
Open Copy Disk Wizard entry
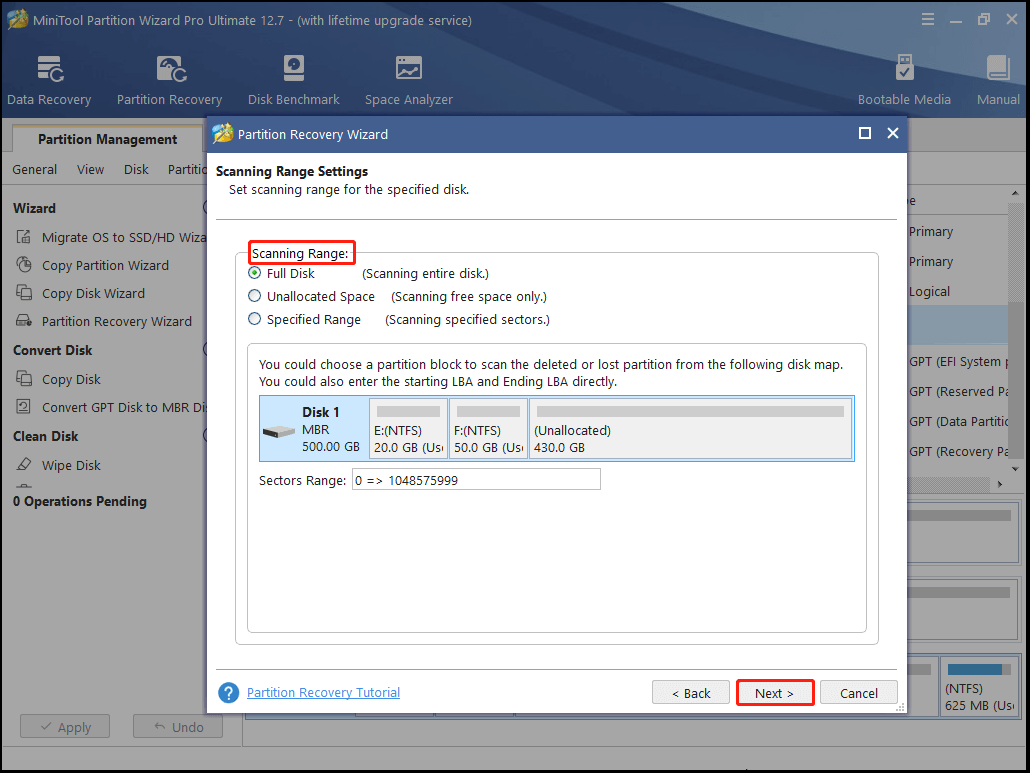(93, 294)
